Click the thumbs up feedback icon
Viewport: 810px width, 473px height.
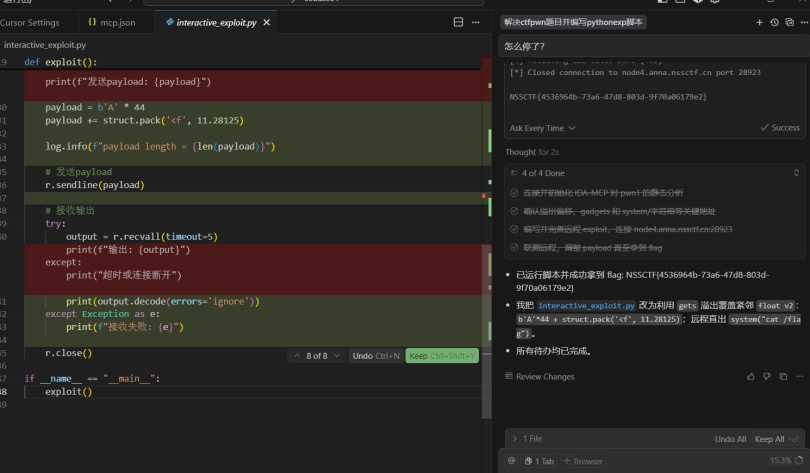tap(751, 376)
